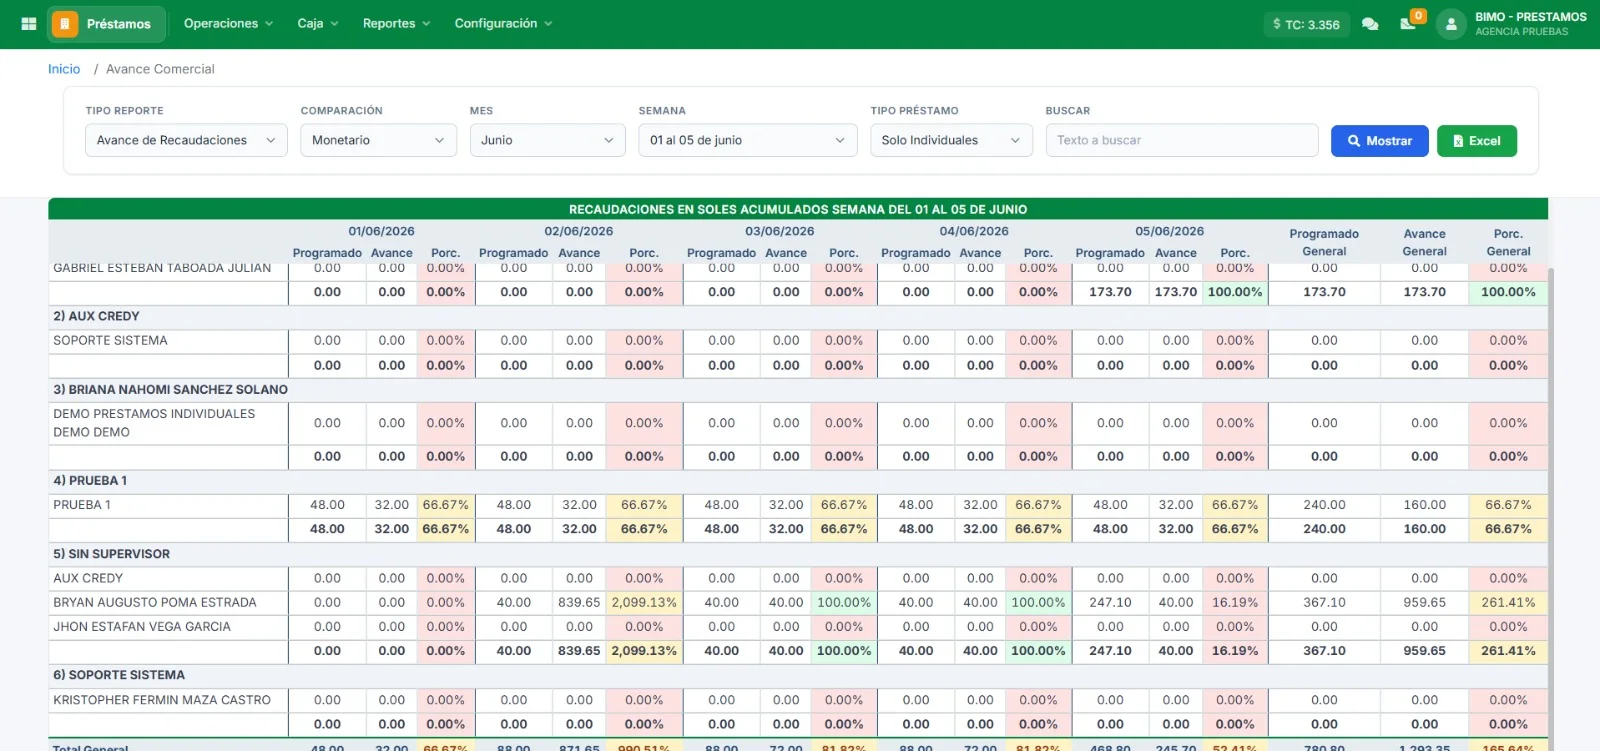Click the 05/06/2026 date column header

point(1169,231)
